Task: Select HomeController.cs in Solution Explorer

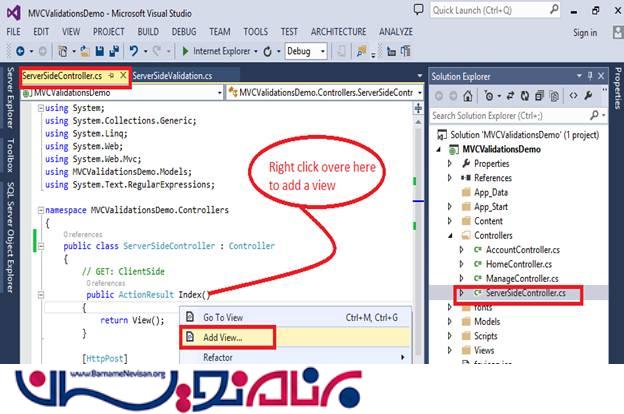Action: 526,264
